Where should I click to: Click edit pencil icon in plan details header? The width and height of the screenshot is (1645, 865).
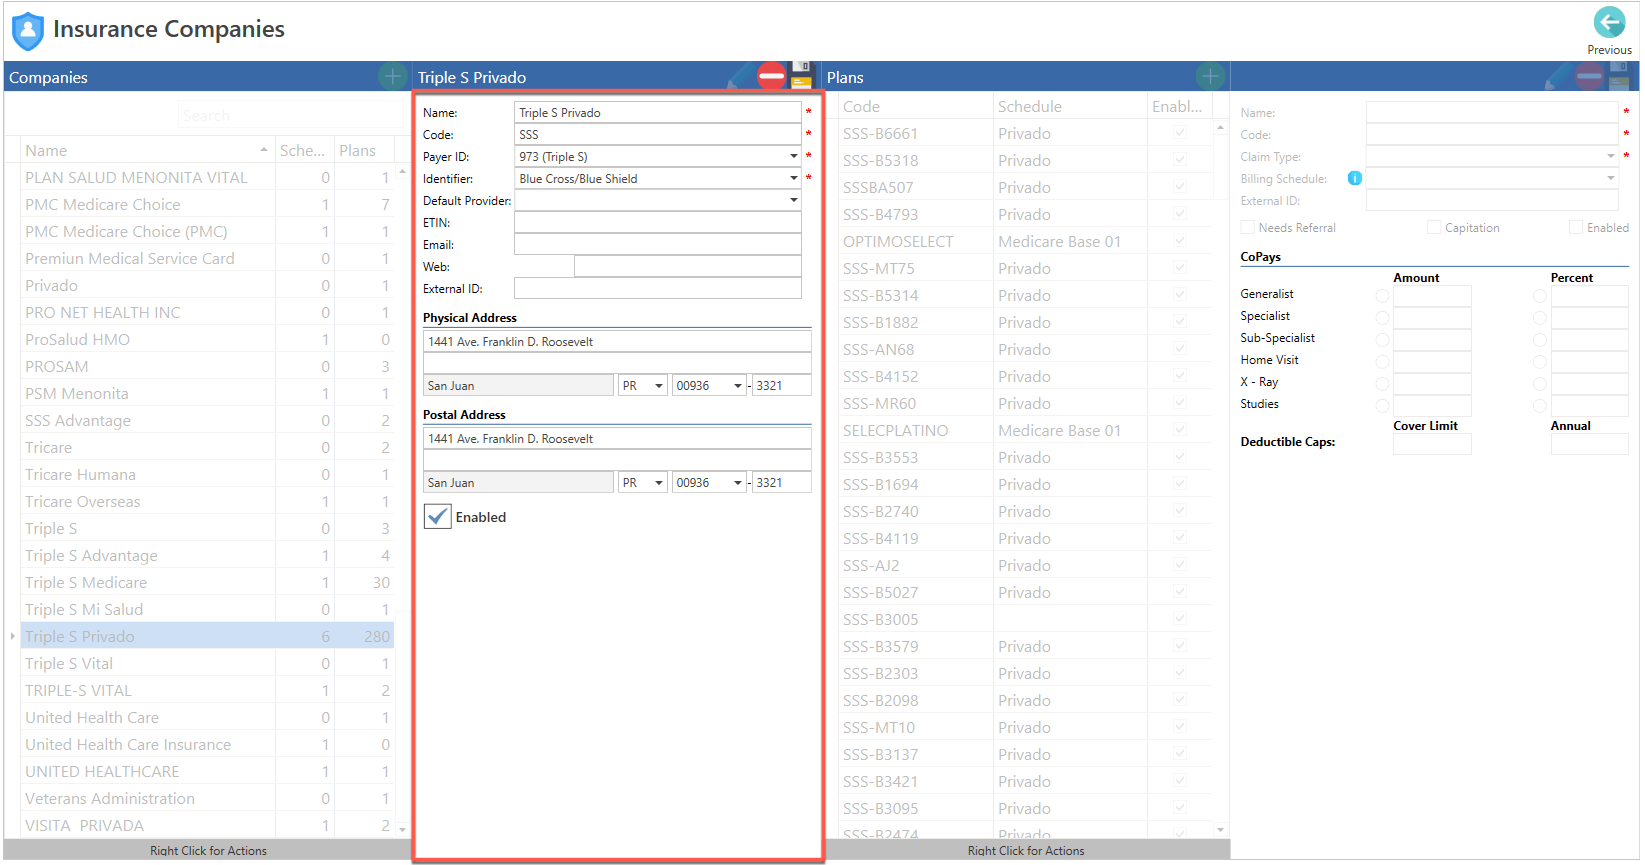(x=1559, y=76)
